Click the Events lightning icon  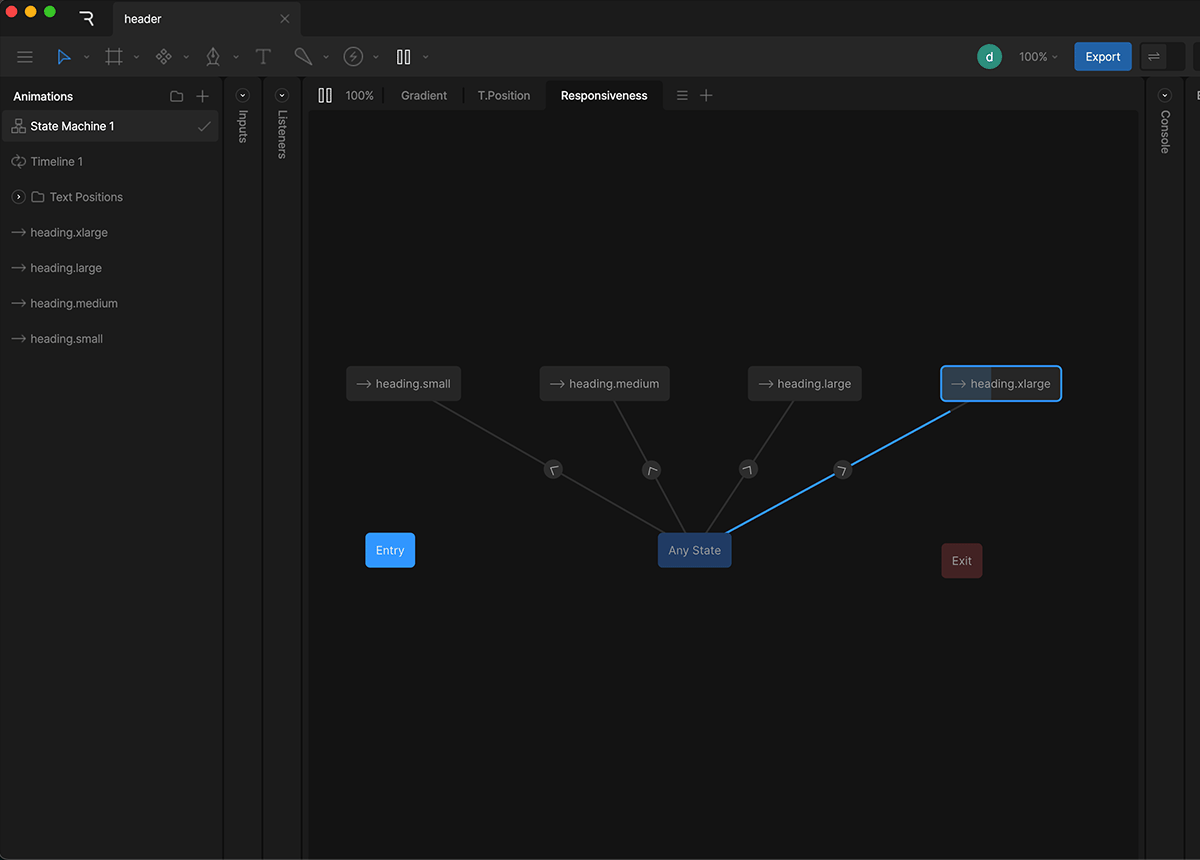353,57
